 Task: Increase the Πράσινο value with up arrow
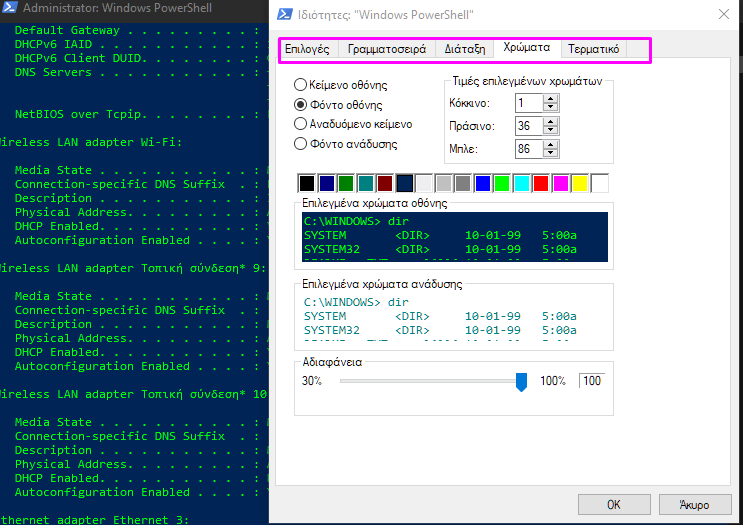[550, 121]
